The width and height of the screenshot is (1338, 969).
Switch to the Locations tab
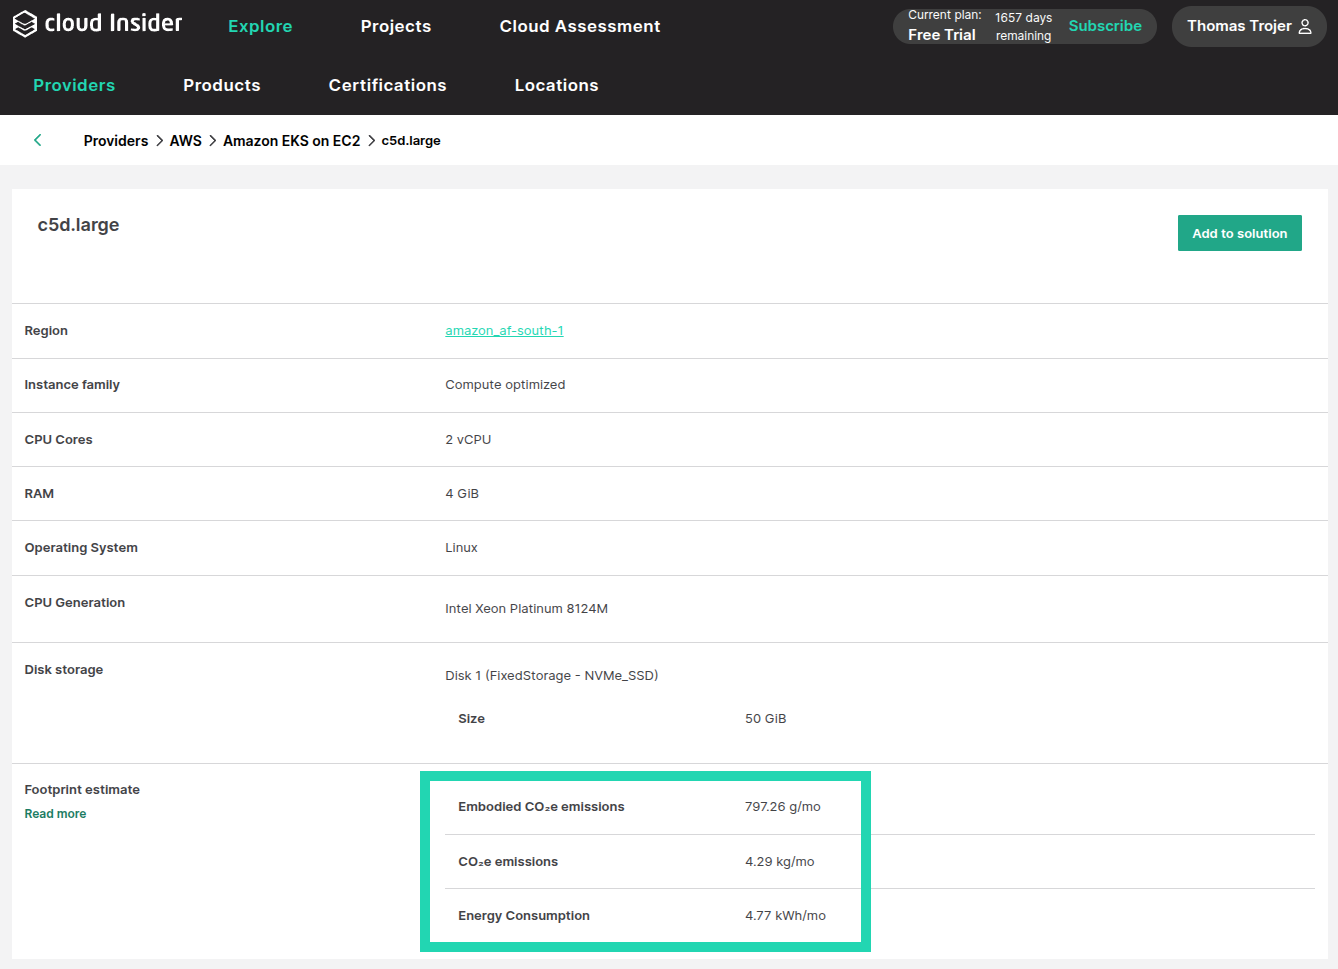point(557,85)
